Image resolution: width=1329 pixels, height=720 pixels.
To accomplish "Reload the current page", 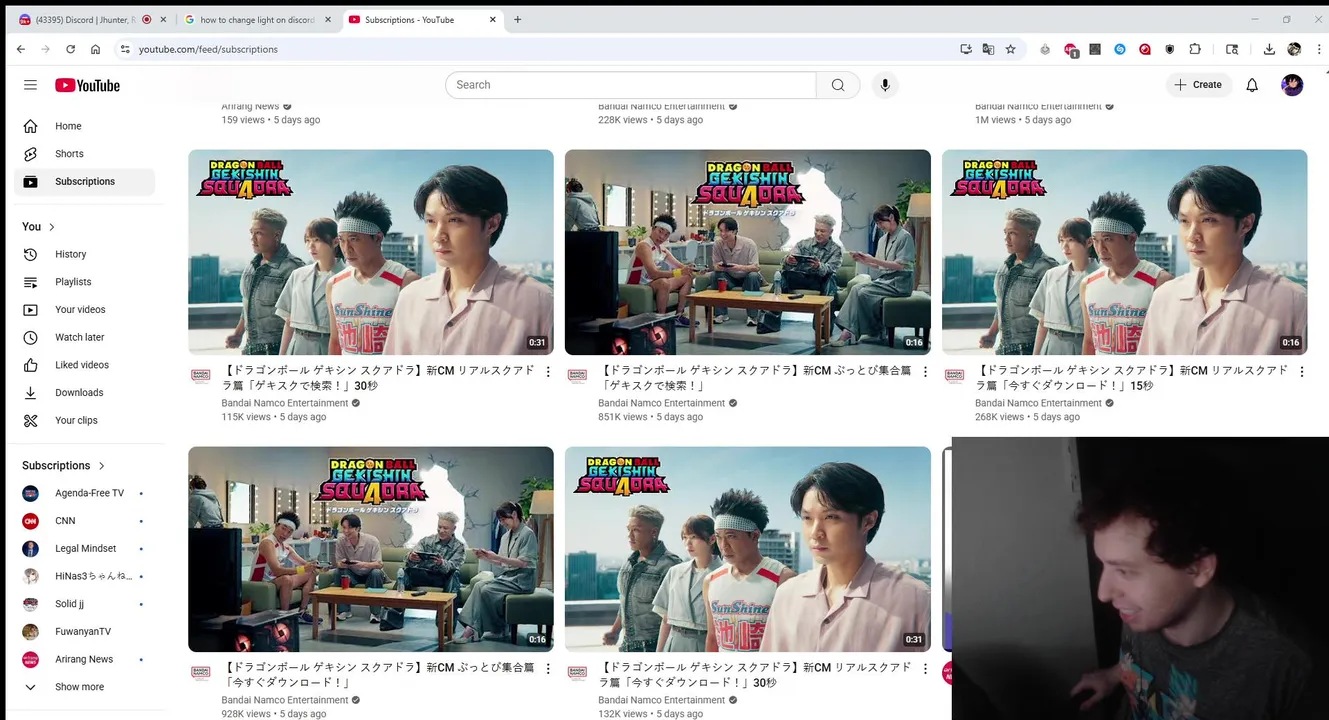I will tap(70, 49).
